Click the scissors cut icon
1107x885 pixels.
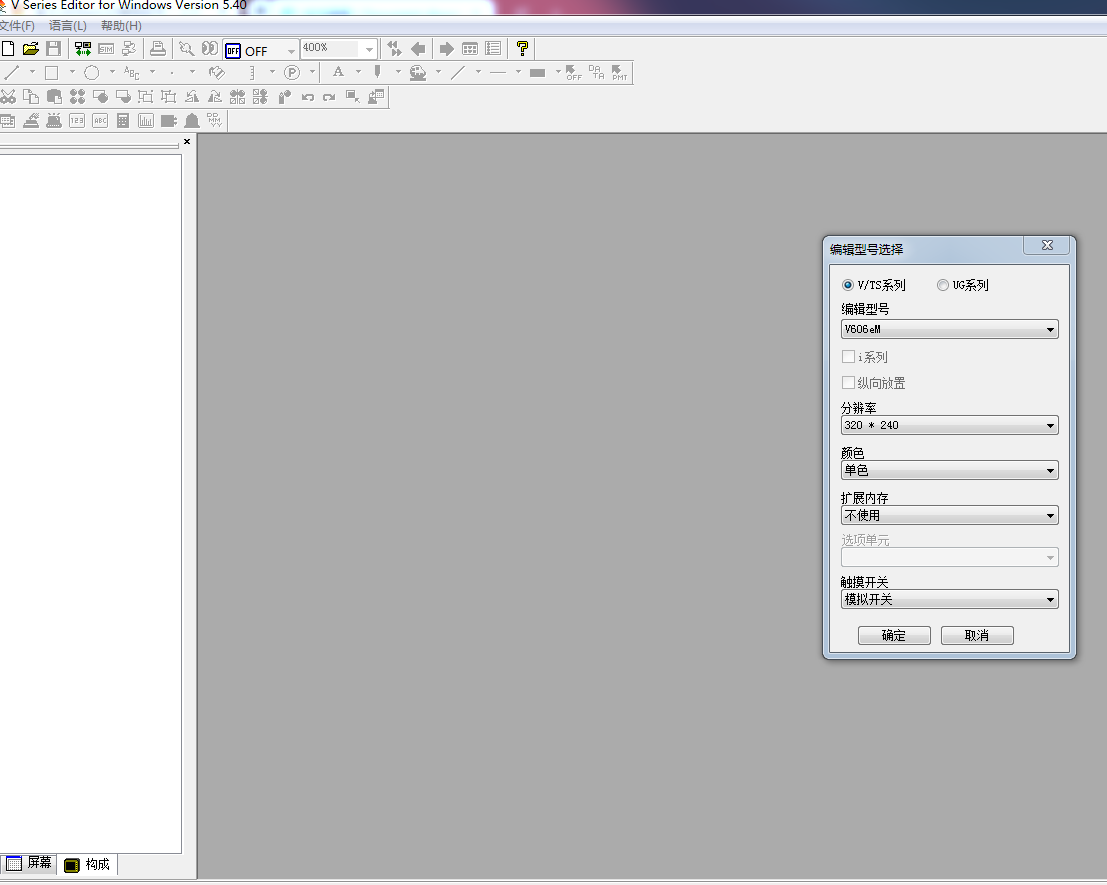pyautogui.click(x=8, y=97)
